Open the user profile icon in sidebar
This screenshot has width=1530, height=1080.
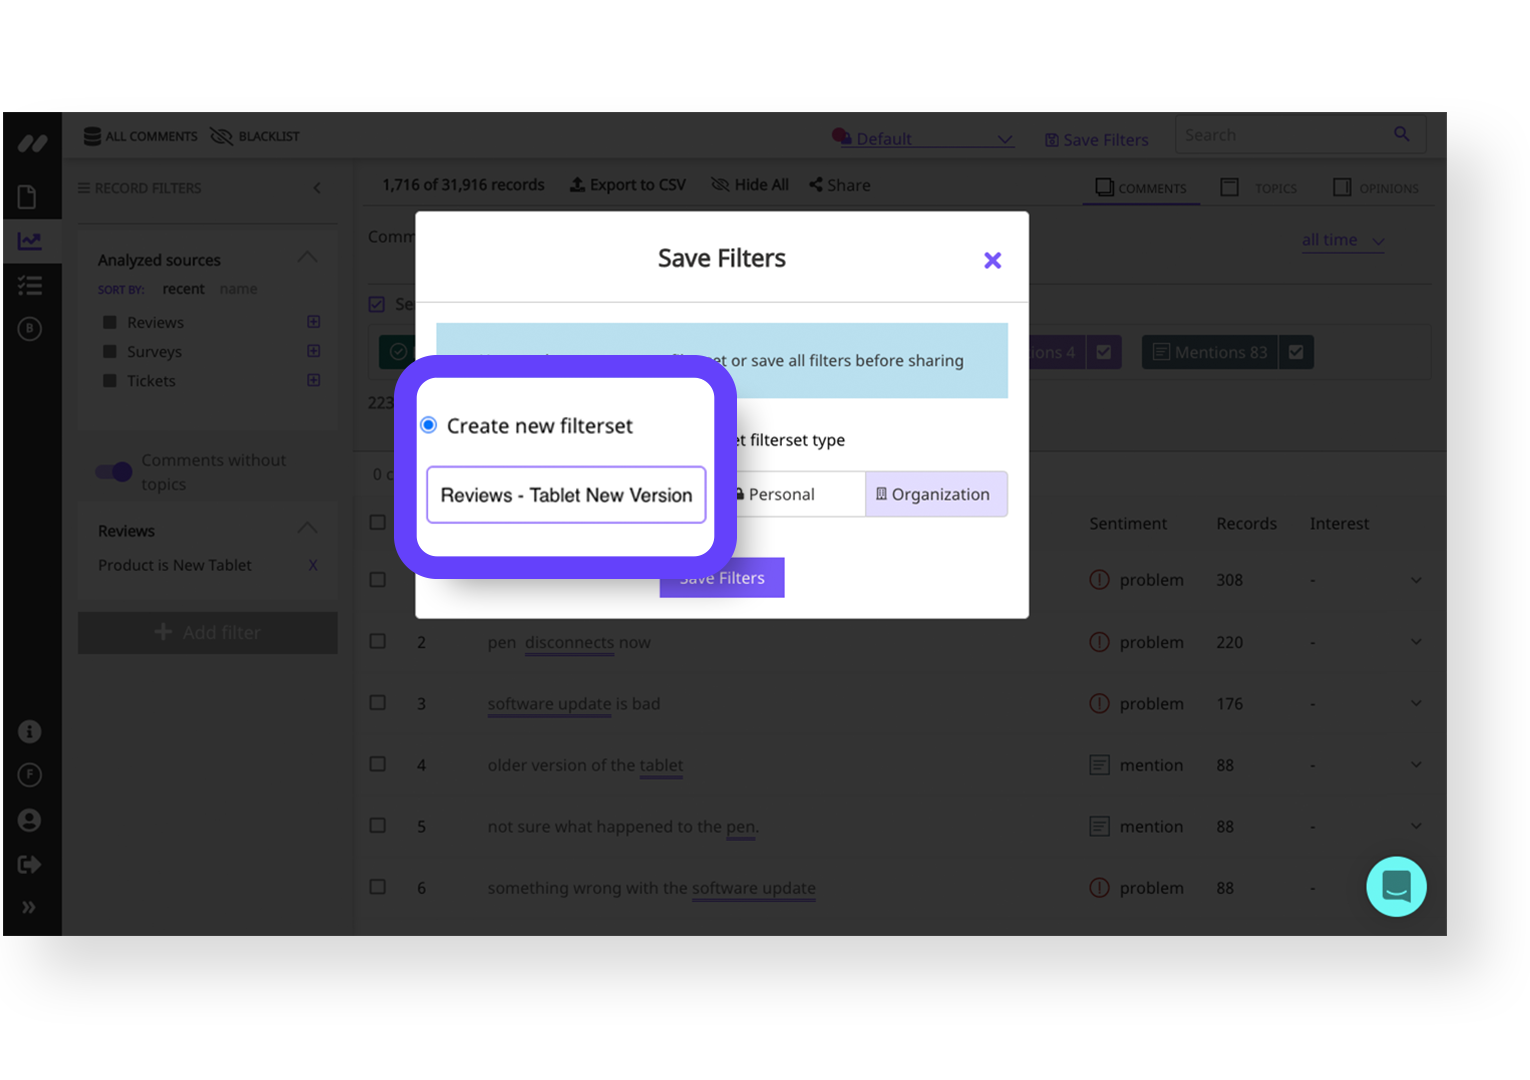tap(29, 819)
